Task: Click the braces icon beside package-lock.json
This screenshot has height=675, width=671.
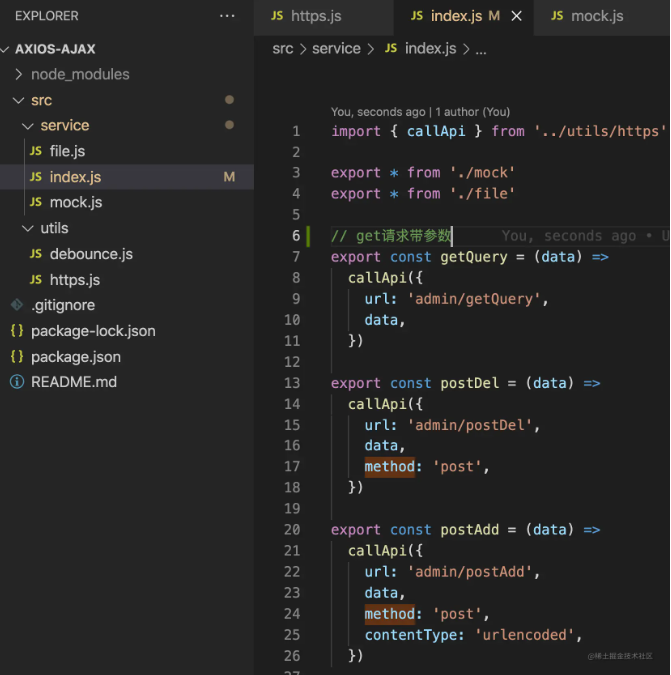Action: pos(17,331)
